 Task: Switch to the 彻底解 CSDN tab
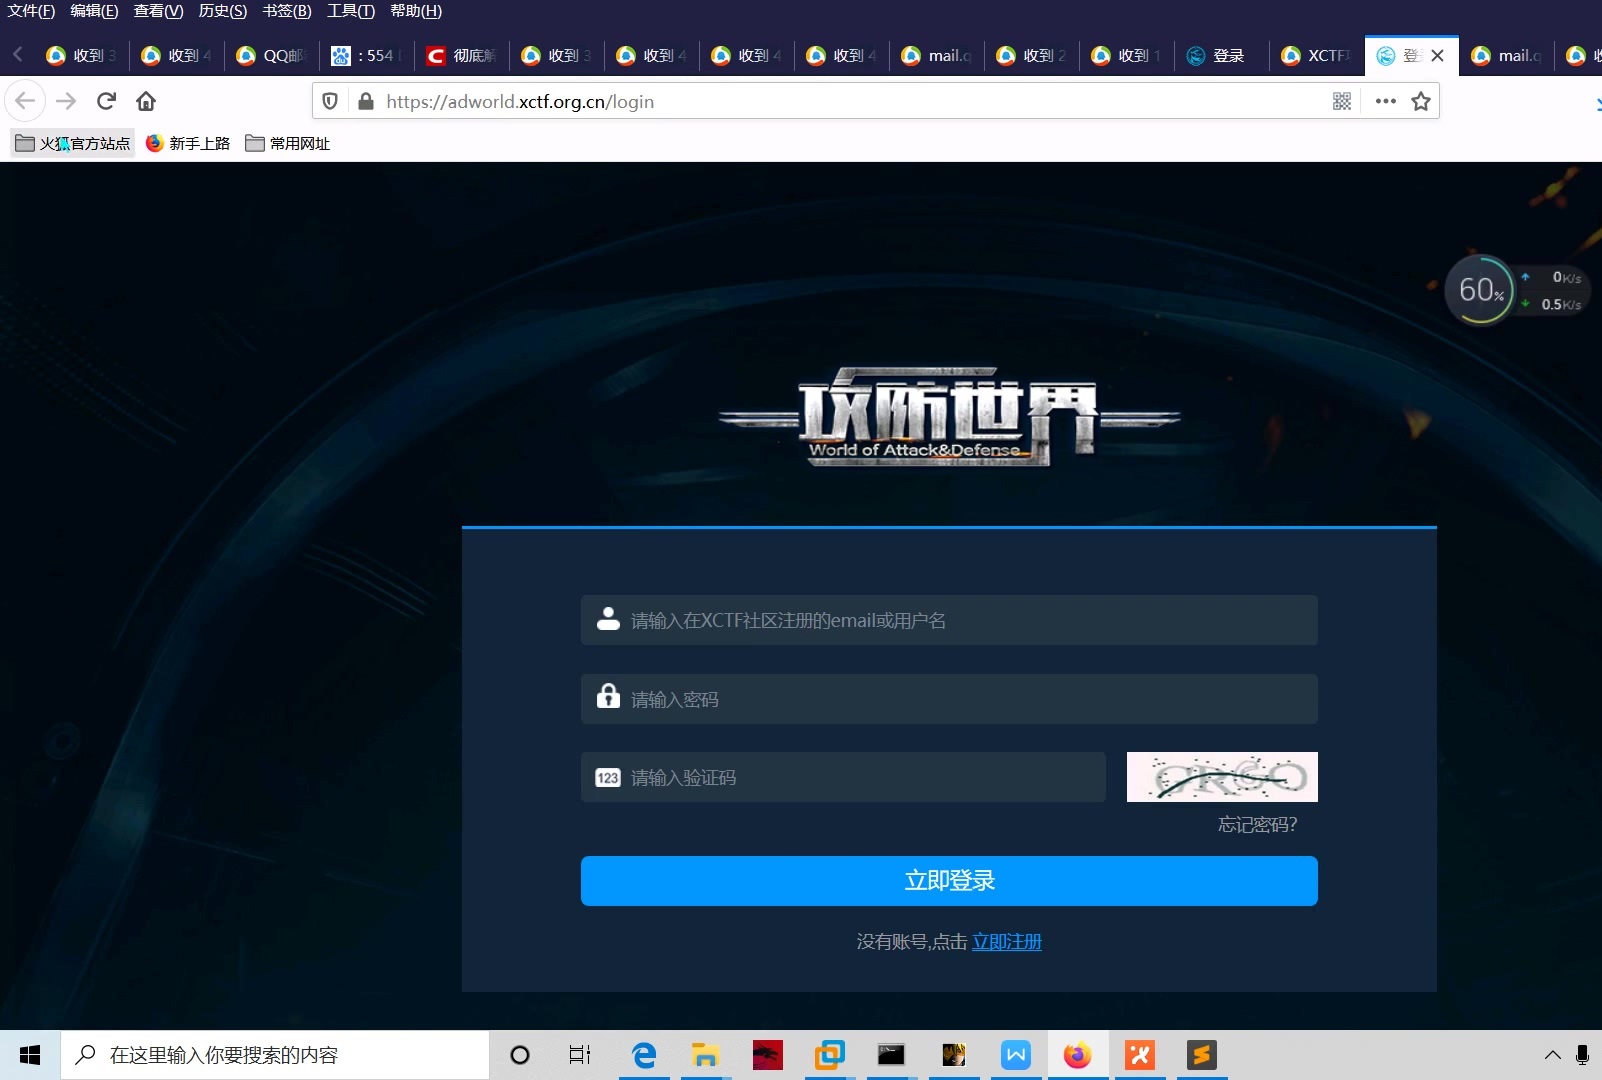[x=461, y=56]
